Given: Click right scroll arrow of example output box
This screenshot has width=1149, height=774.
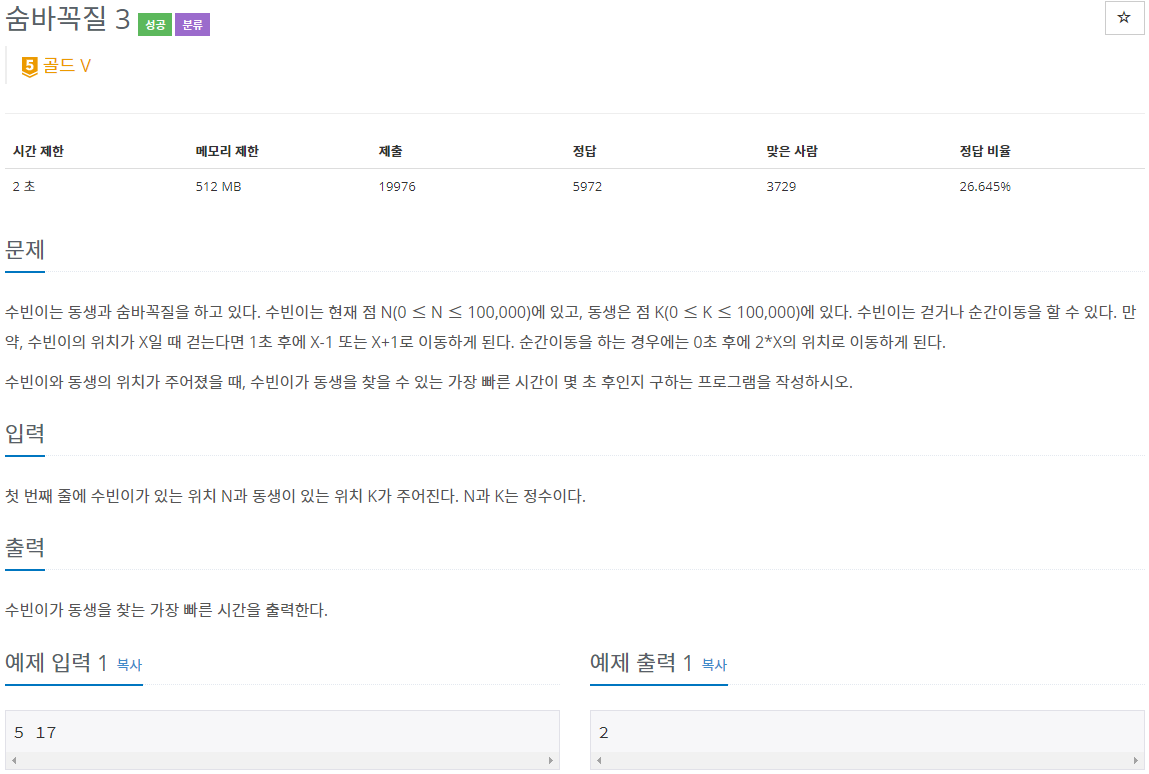Looking at the screenshot, I should pyautogui.click(x=1136, y=761).
